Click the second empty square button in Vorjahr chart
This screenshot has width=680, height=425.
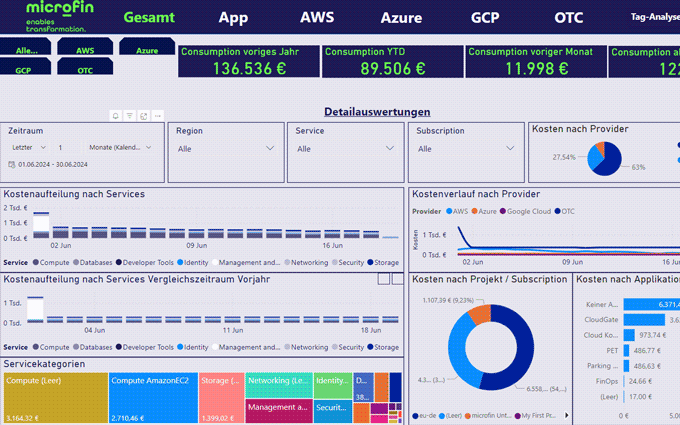tap(398, 279)
